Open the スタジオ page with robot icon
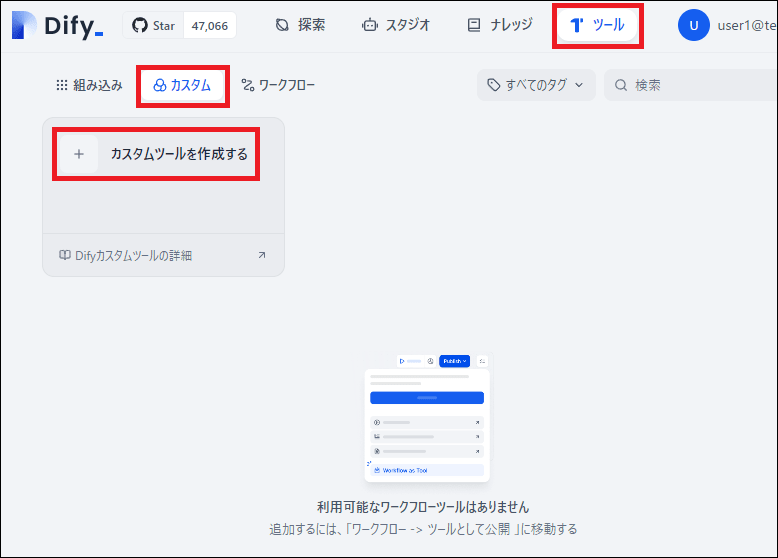The height and width of the screenshot is (558, 778). pyautogui.click(x=396, y=25)
